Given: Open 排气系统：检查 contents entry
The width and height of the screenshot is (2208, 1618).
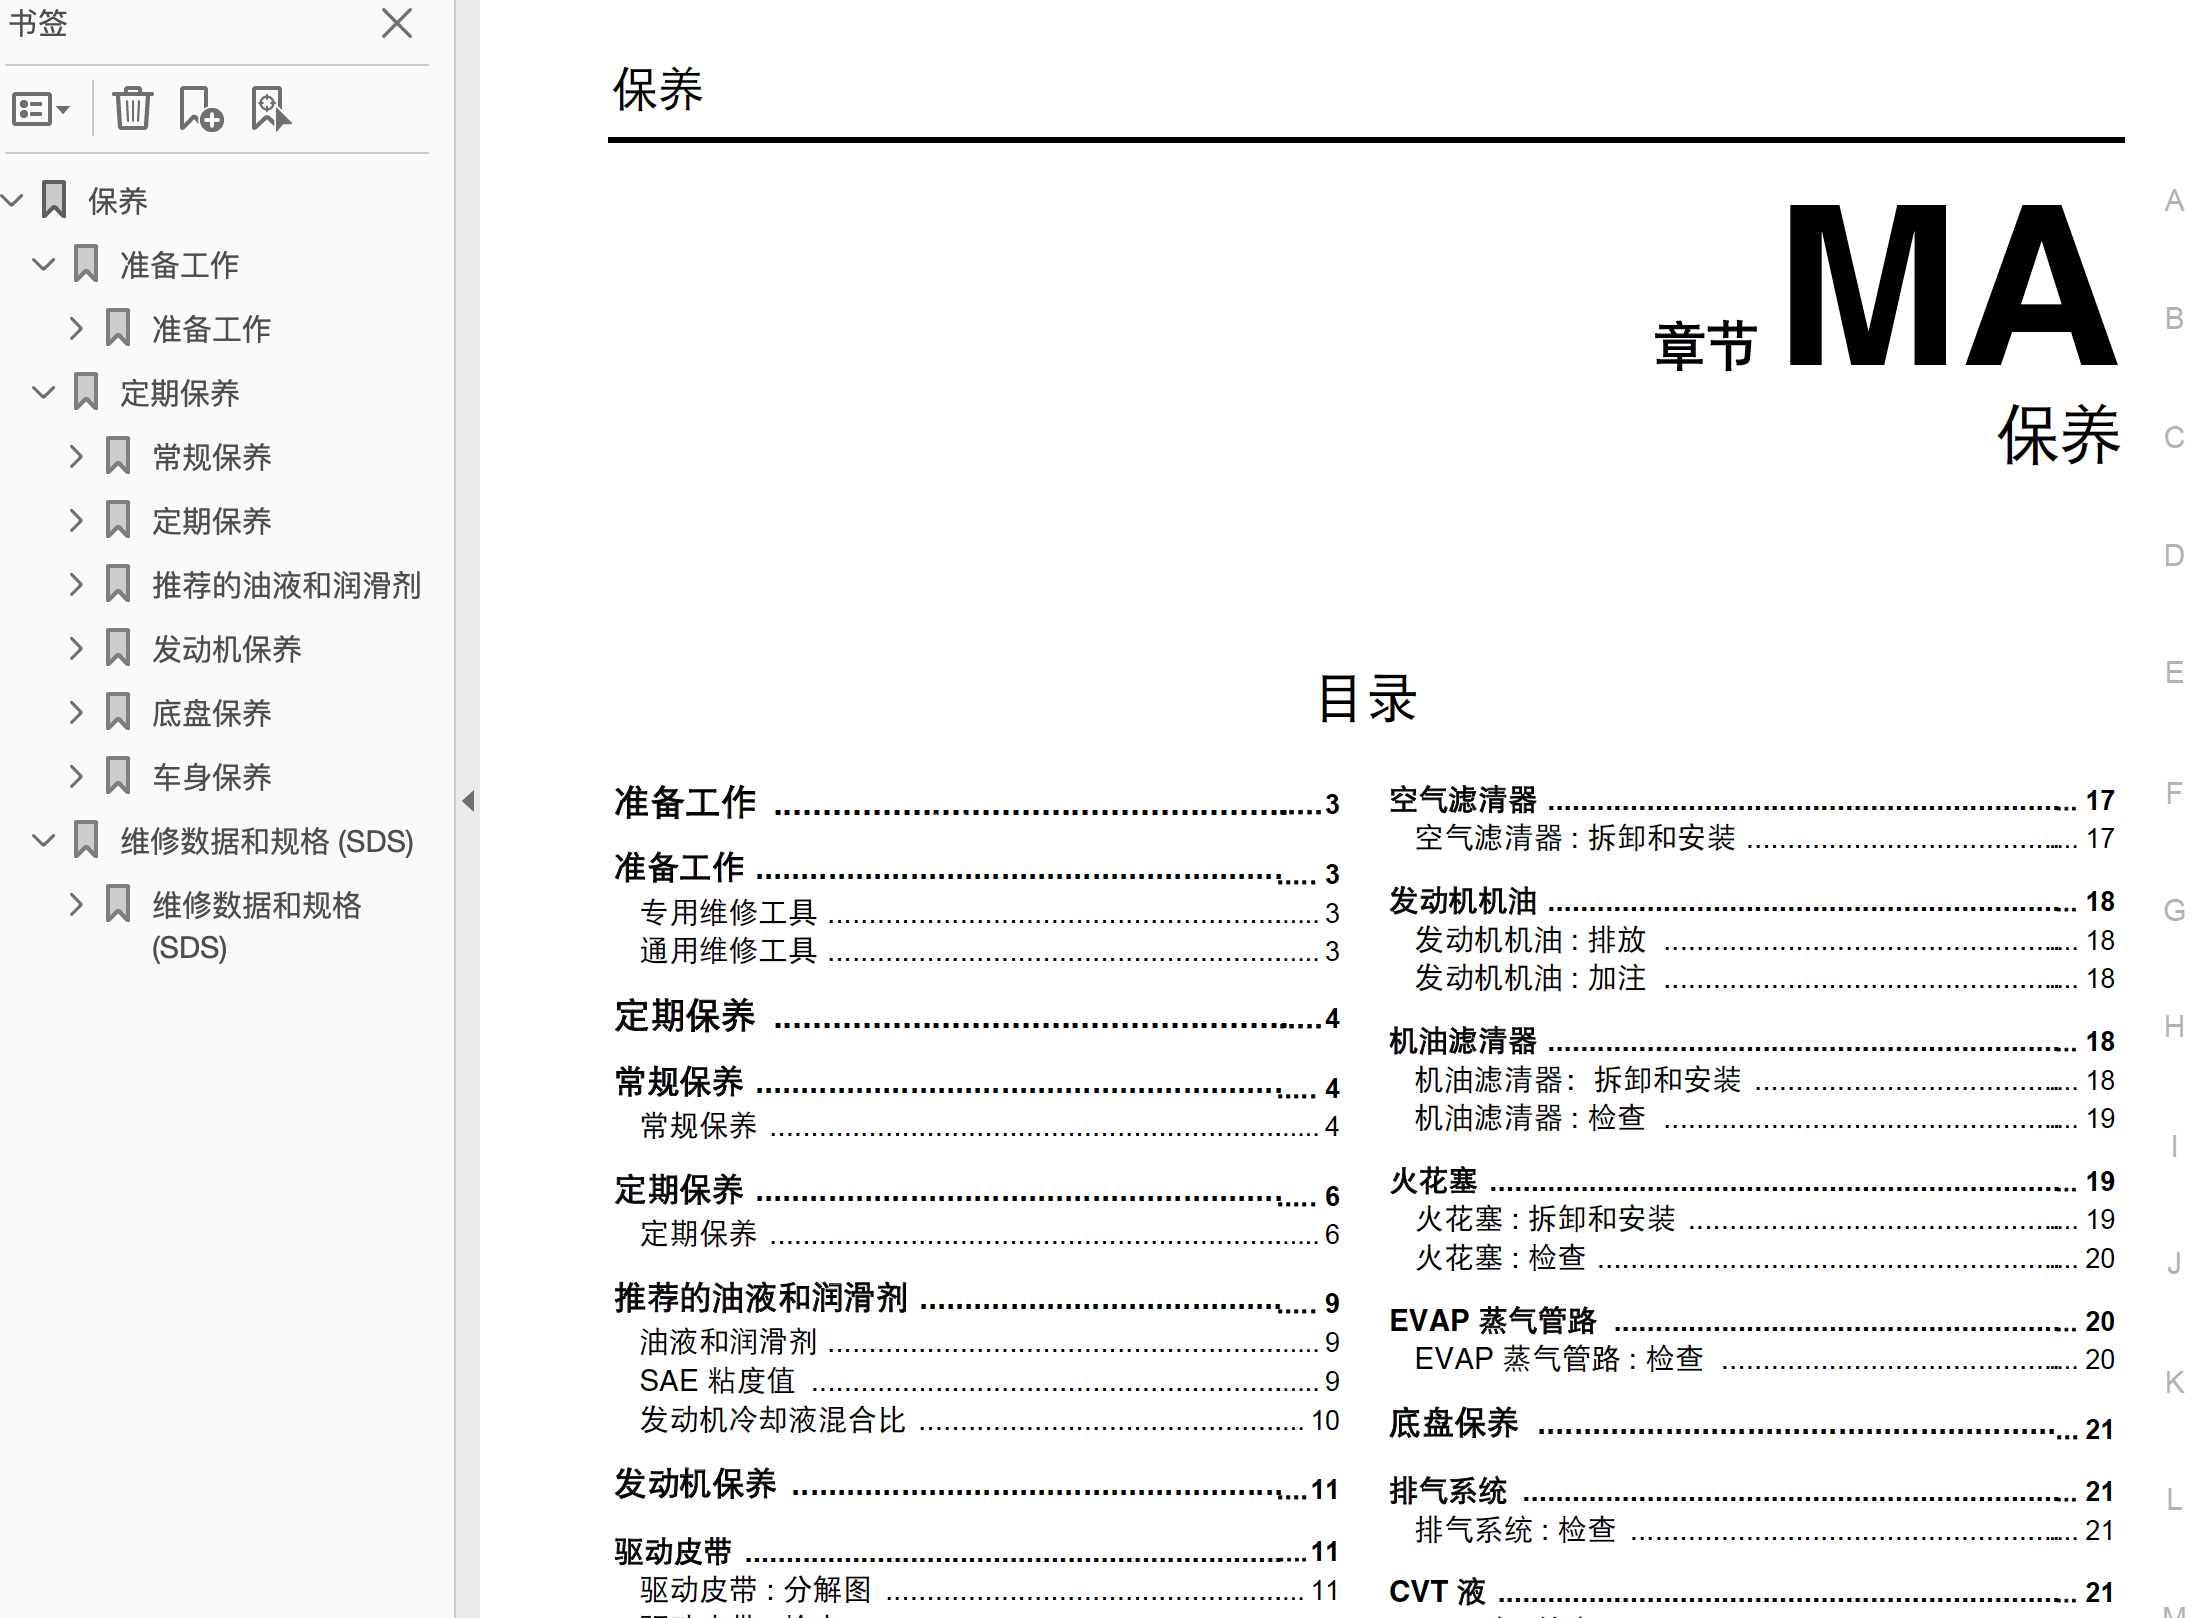Looking at the screenshot, I should coord(1765,1530).
